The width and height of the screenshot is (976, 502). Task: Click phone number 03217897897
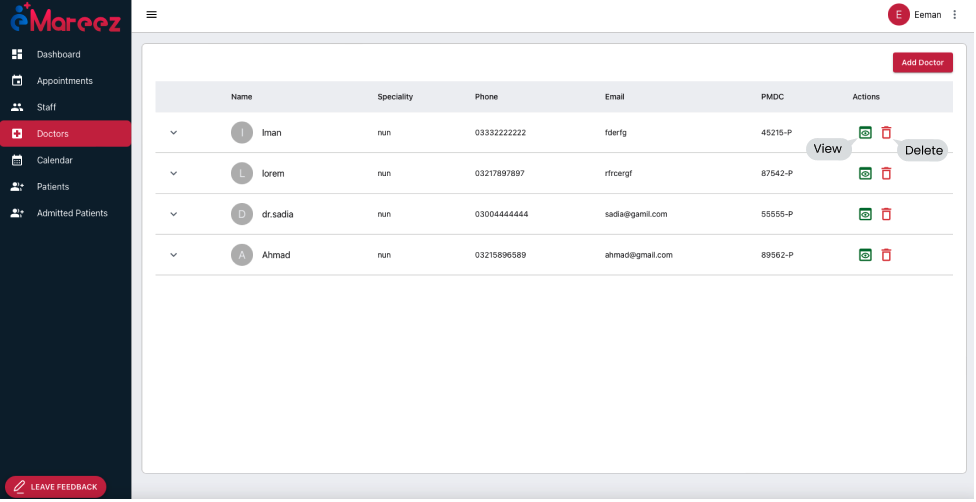(x=500, y=173)
